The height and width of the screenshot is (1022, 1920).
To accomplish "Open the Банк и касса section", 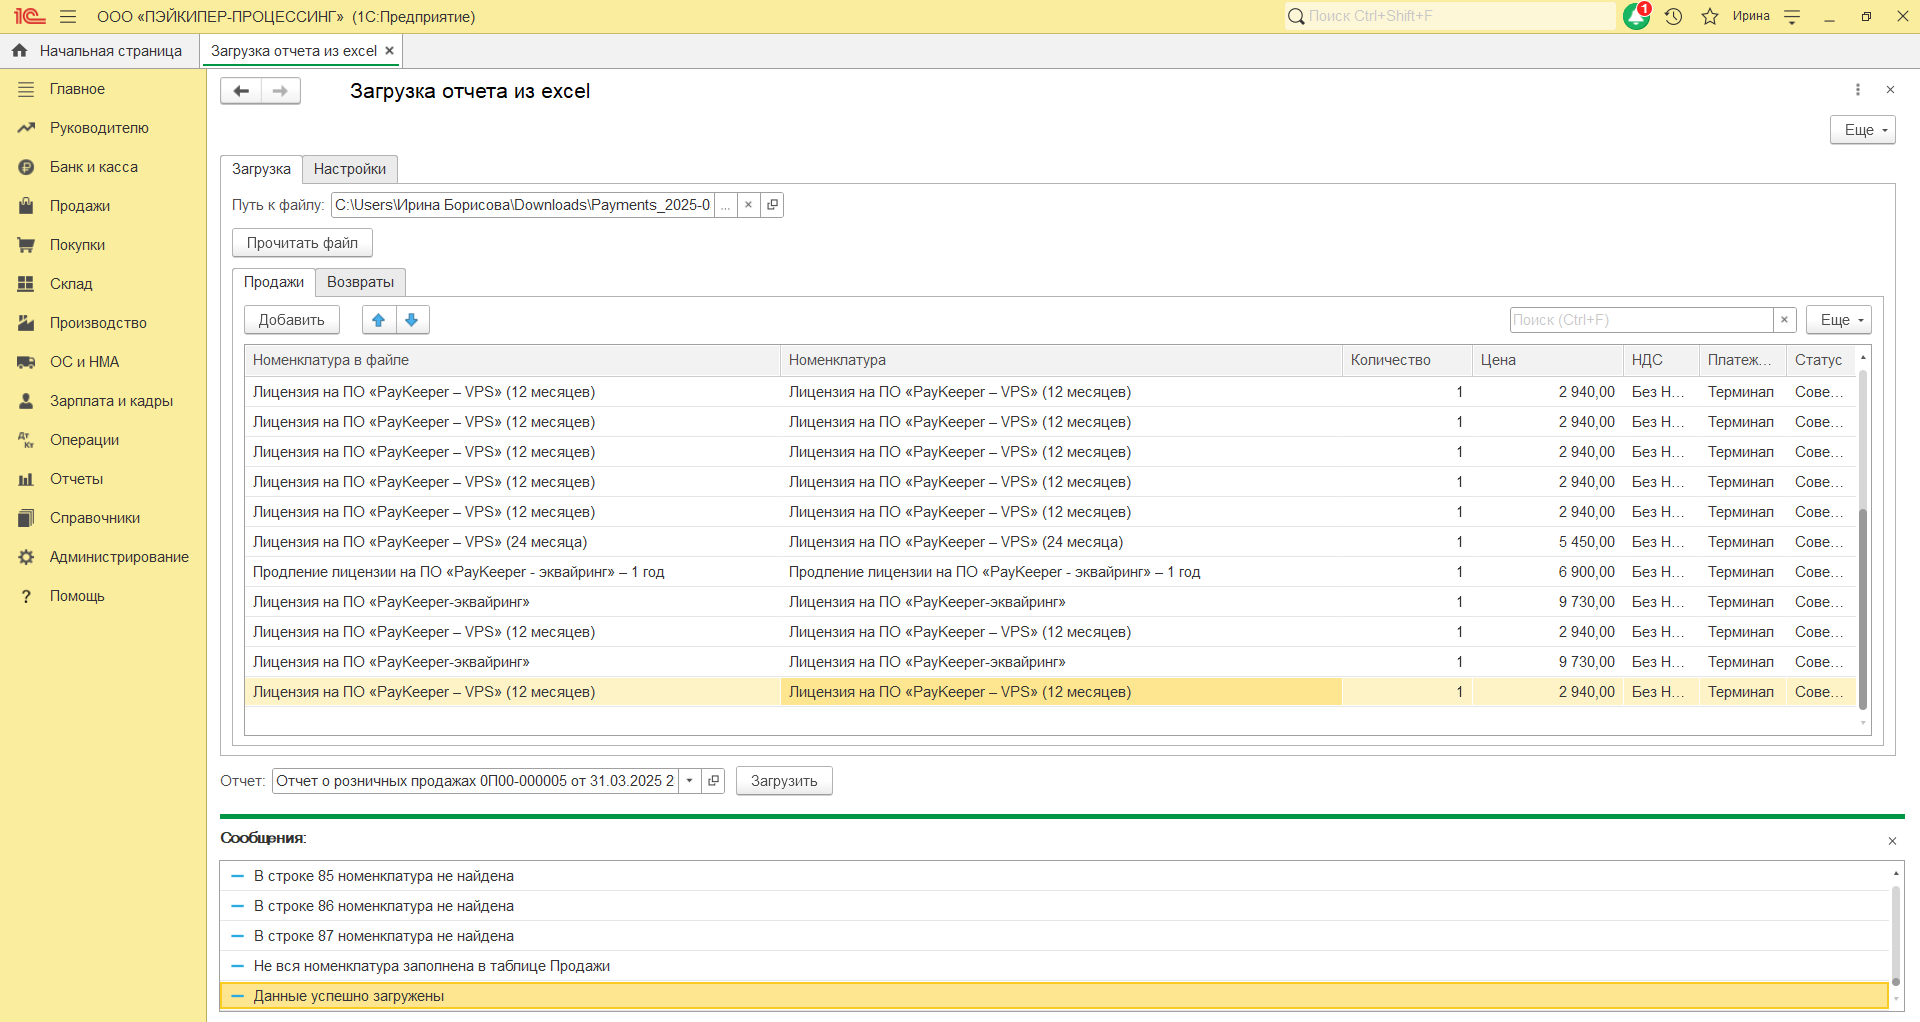I will point(94,167).
